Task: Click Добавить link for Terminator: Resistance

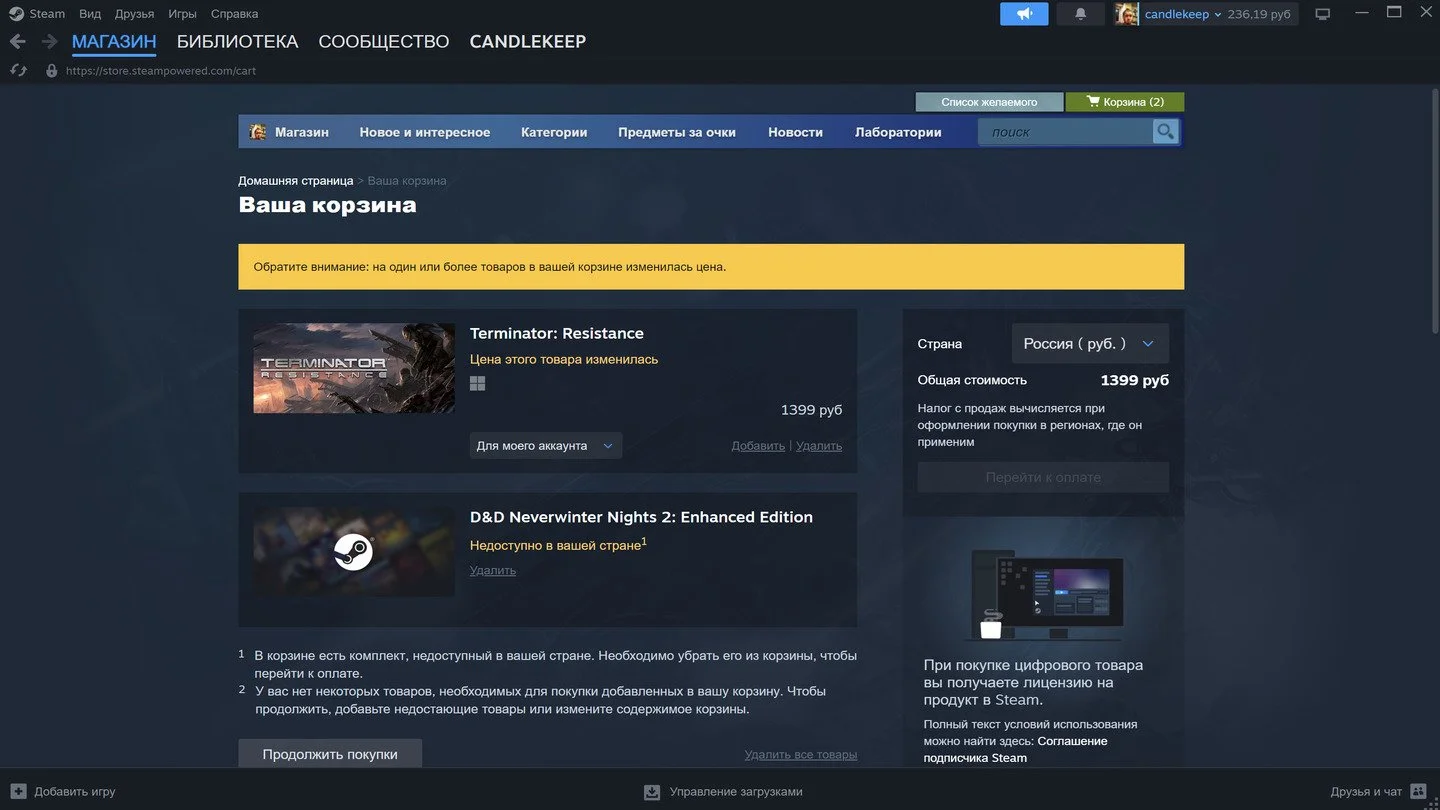Action: click(758, 446)
